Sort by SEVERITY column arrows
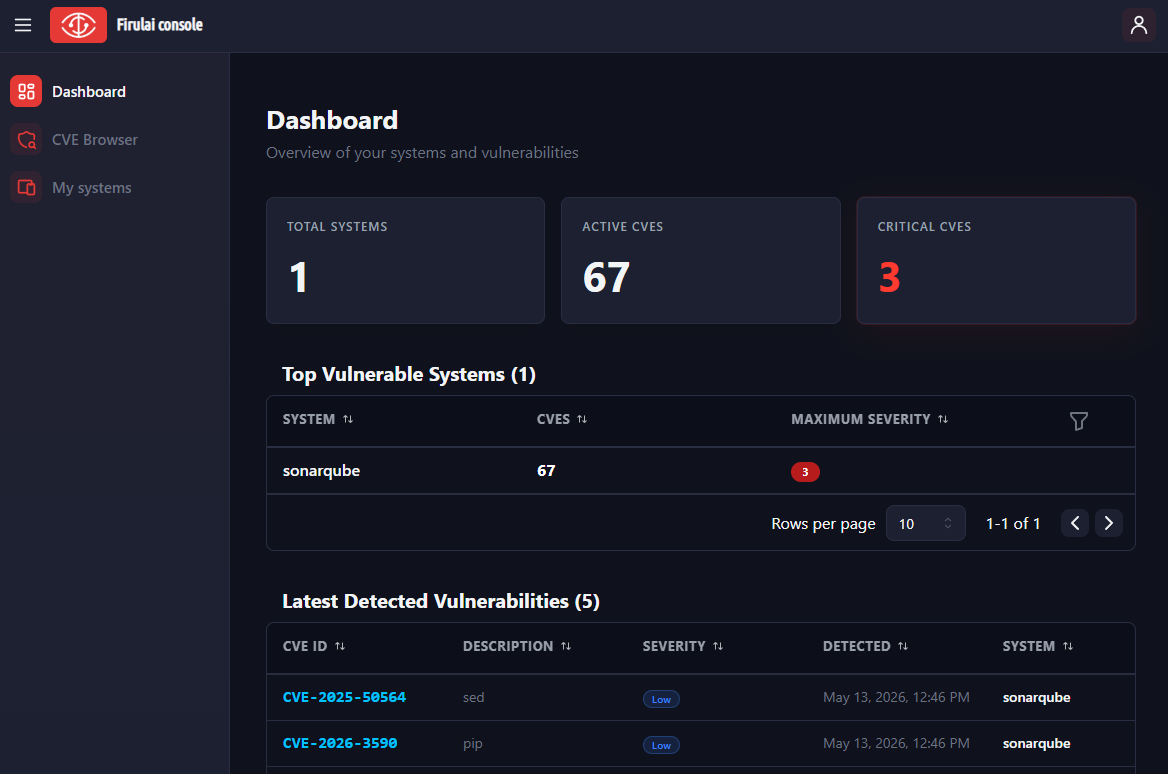This screenshot has height=774, width=1168. 717,646
